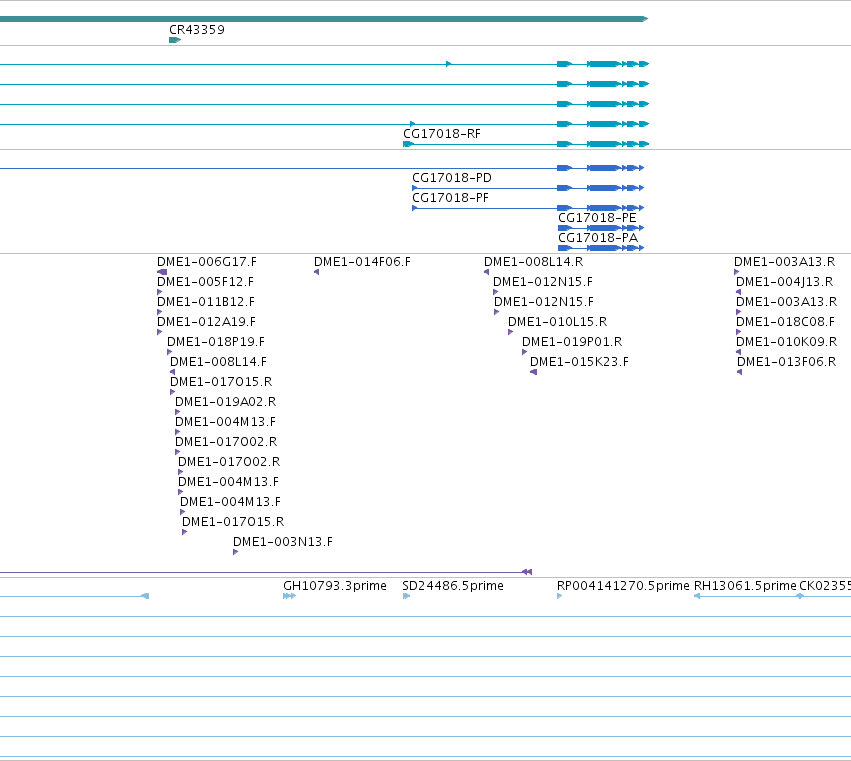The image size is (851, 761).
Task: Select the GH10793.3prime EST label
Action: click(335, 586)
